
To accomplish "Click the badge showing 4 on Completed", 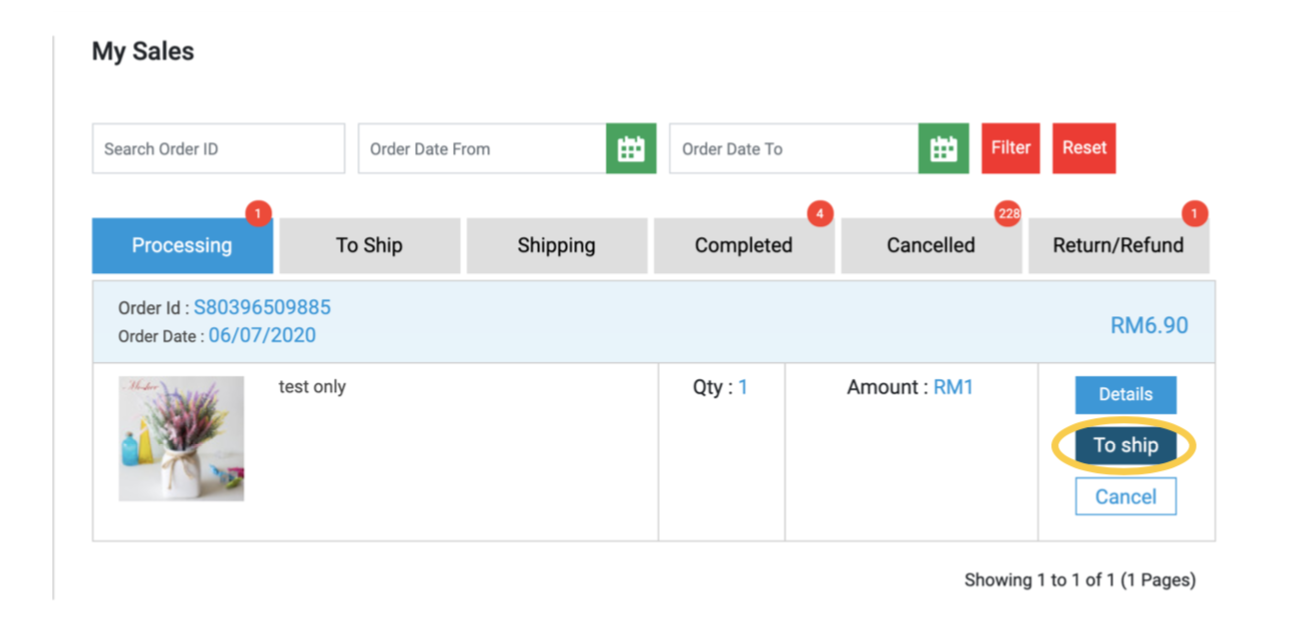I will click(820, 213).
